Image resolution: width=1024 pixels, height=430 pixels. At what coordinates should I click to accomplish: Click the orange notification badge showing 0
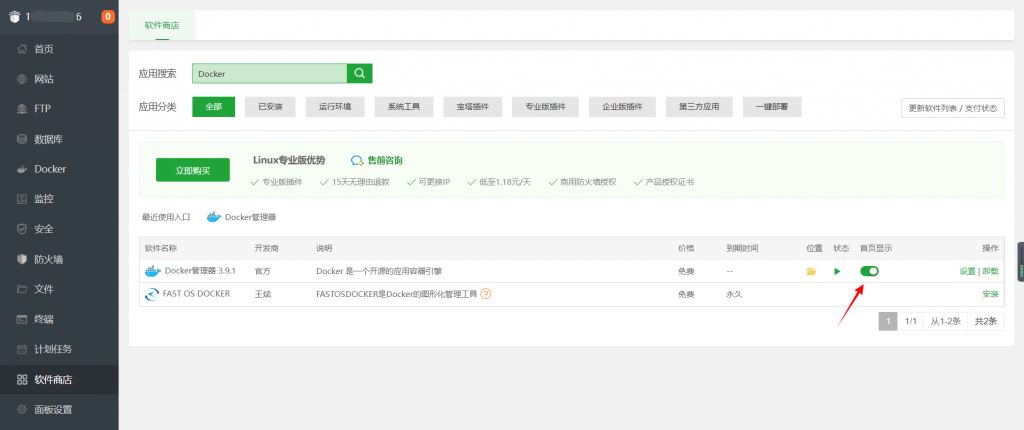[108, 17]
